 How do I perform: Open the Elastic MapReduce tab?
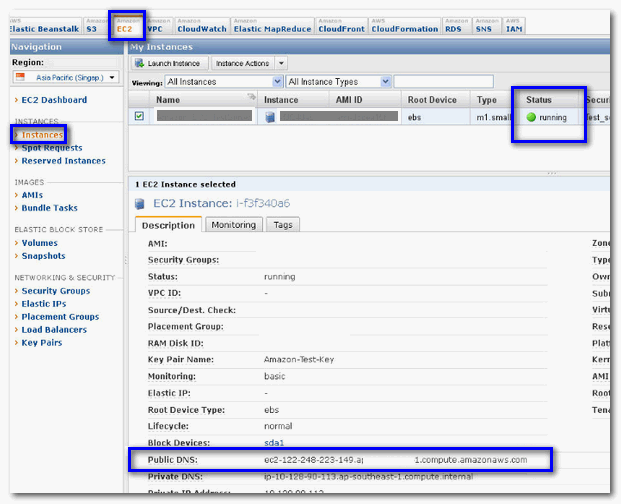[x=272, y=26]
